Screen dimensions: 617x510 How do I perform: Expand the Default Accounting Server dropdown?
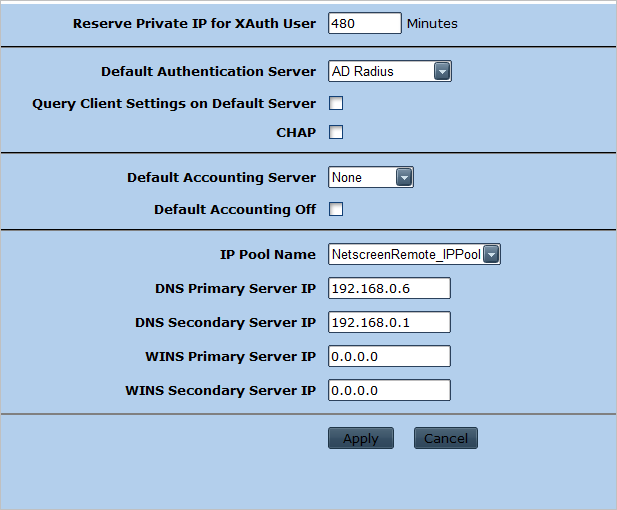coord(370,178)
